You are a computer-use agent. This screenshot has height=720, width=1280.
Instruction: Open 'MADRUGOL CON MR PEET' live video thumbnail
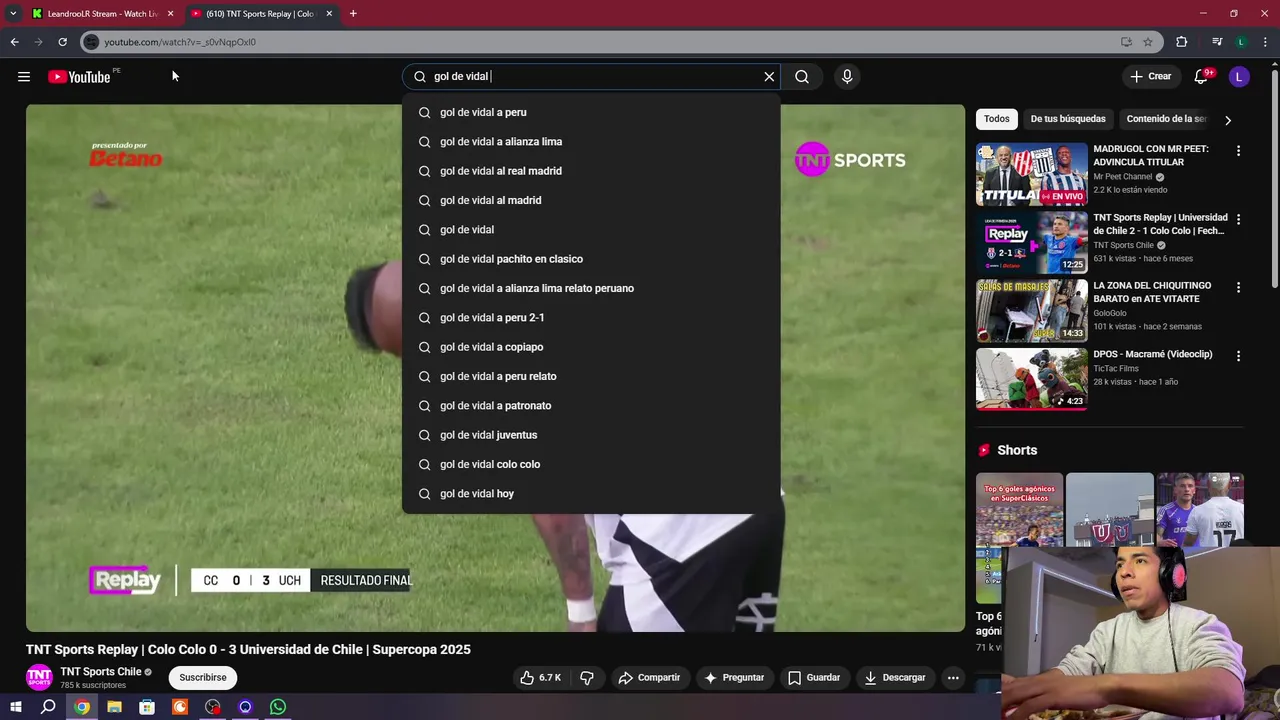click(x=1031, y=174)
